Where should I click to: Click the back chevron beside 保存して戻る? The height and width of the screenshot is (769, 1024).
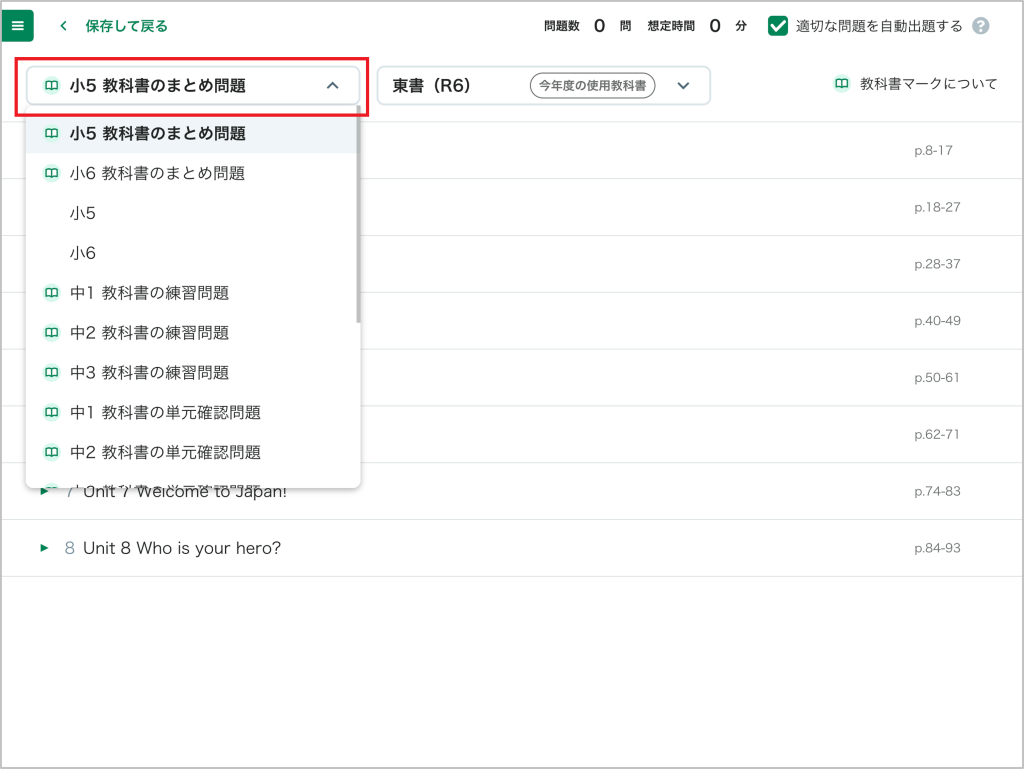coord(63,26)
